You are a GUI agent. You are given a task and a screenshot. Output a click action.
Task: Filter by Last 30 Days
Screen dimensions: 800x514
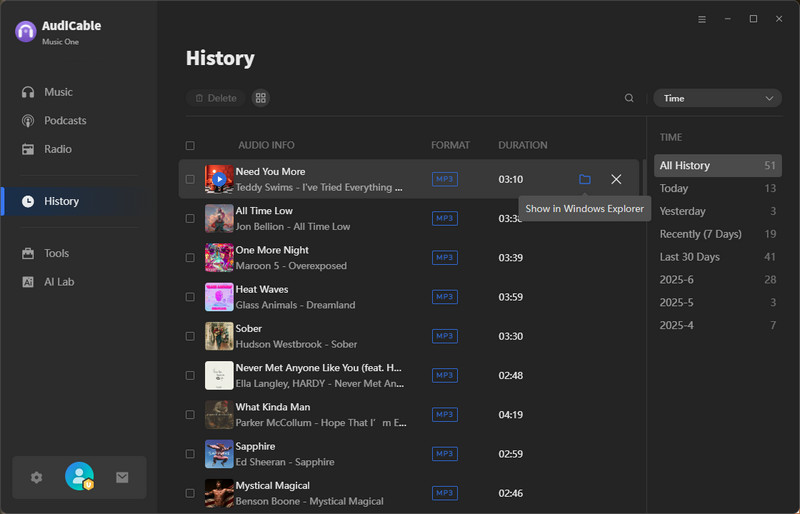pyautogui.click(x=717, y=257)
